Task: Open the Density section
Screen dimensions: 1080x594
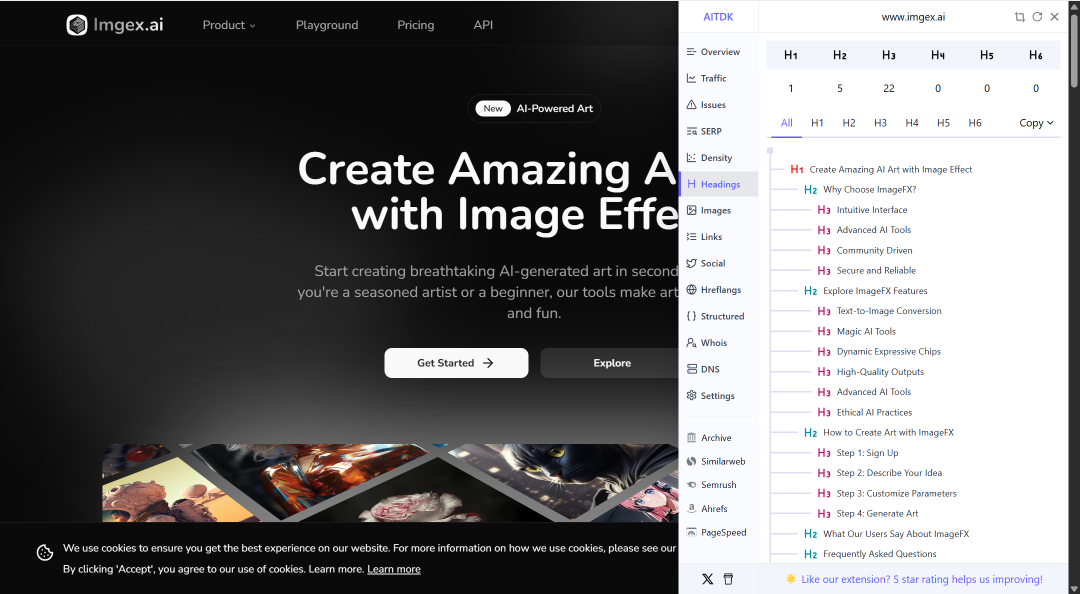Action: [x=718, y=158]
